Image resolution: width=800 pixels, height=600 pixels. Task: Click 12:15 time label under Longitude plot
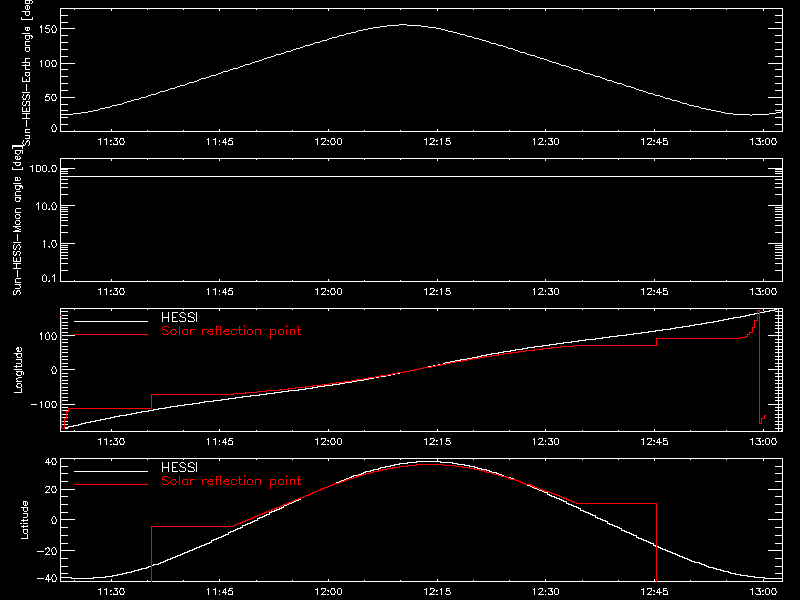[437, 442]
